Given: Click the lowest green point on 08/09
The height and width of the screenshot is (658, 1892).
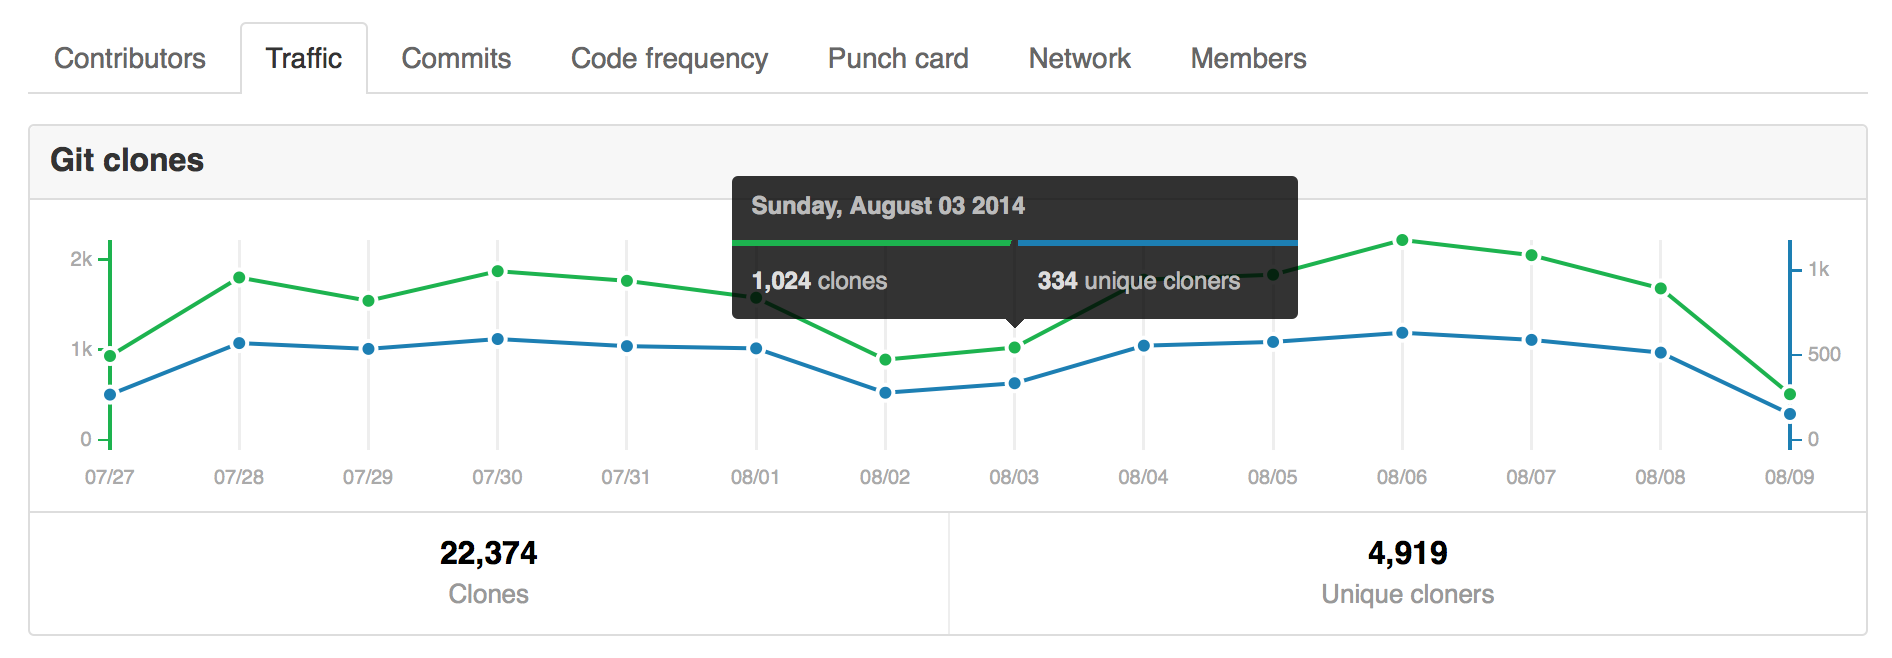Looking at the screenshot, I should click(1790, 394).
